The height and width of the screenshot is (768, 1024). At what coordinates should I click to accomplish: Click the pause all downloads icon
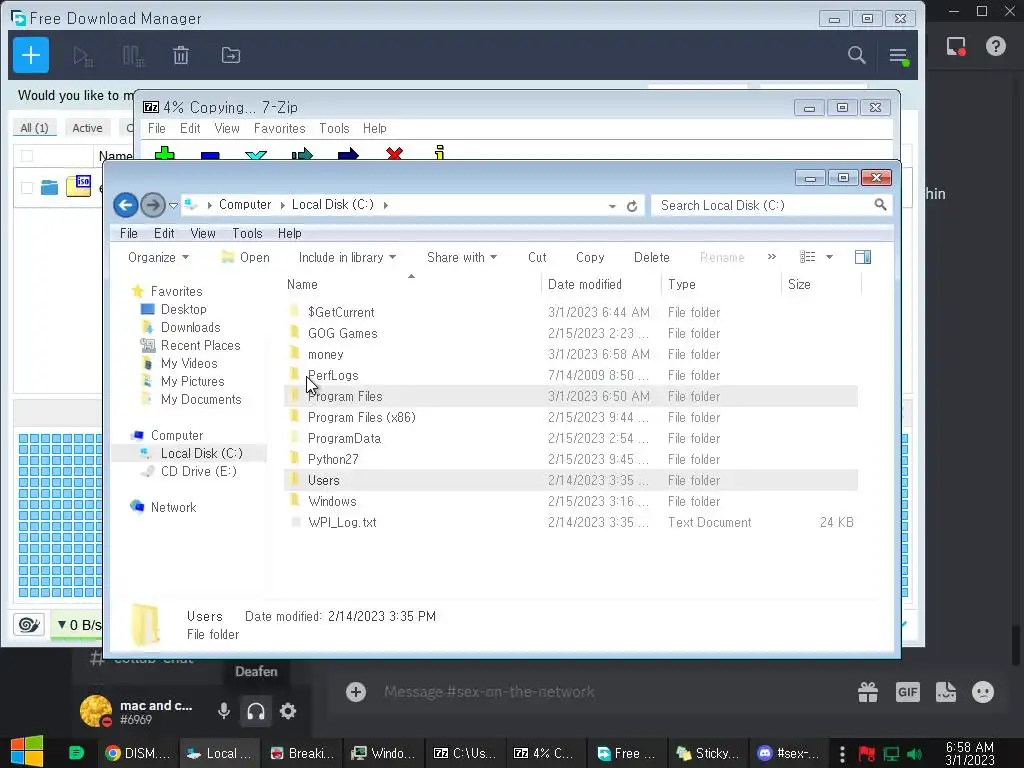(133, 56)
